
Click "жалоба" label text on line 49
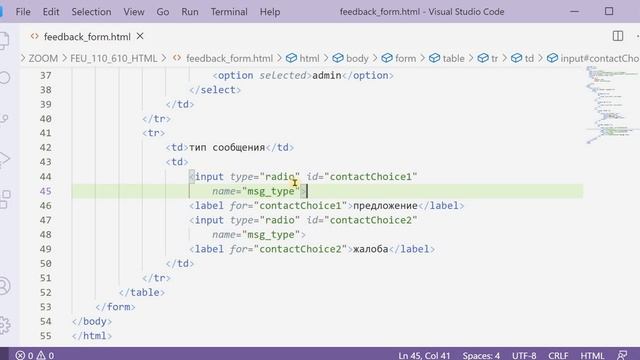371,249
